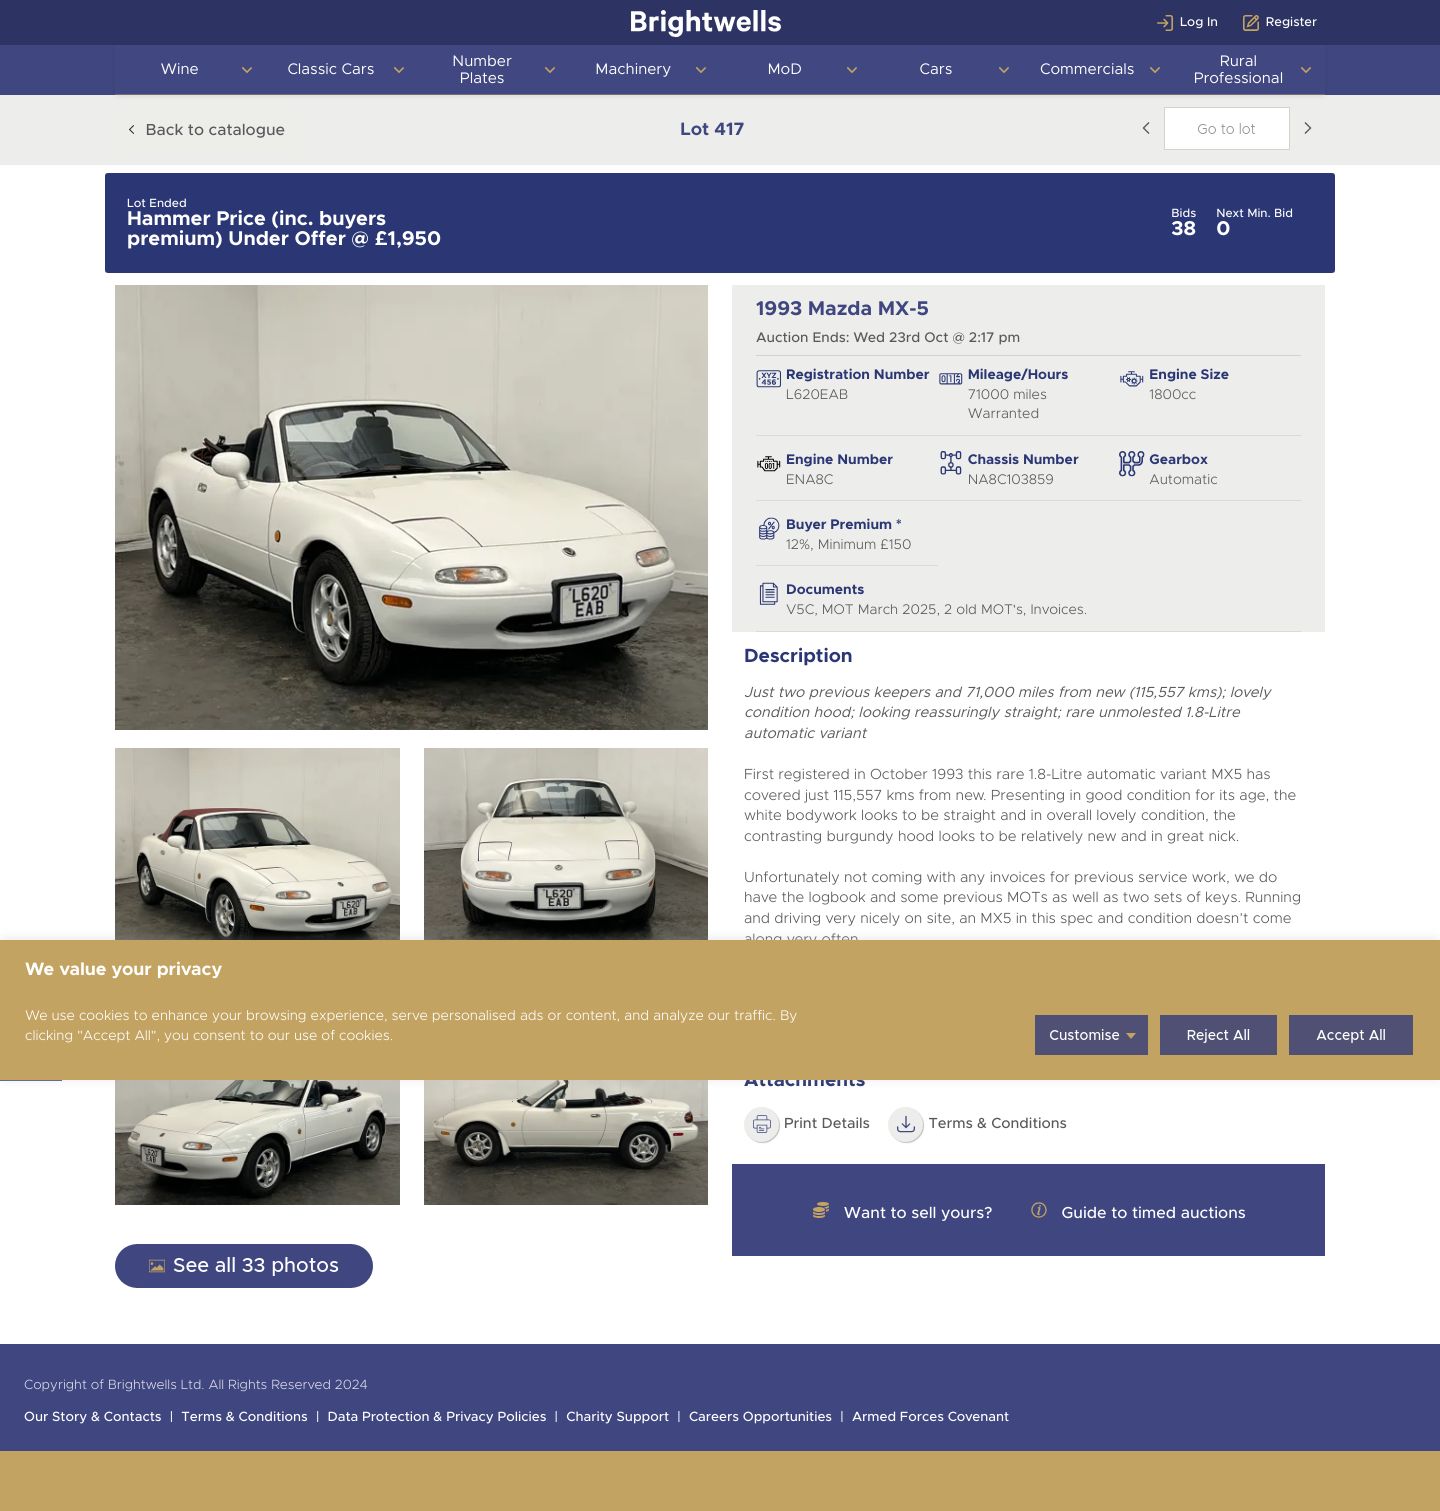Open the Cars menu item
This screenshot has height=1511, width=1440.
pyautogui.click(x=936, y=69)
